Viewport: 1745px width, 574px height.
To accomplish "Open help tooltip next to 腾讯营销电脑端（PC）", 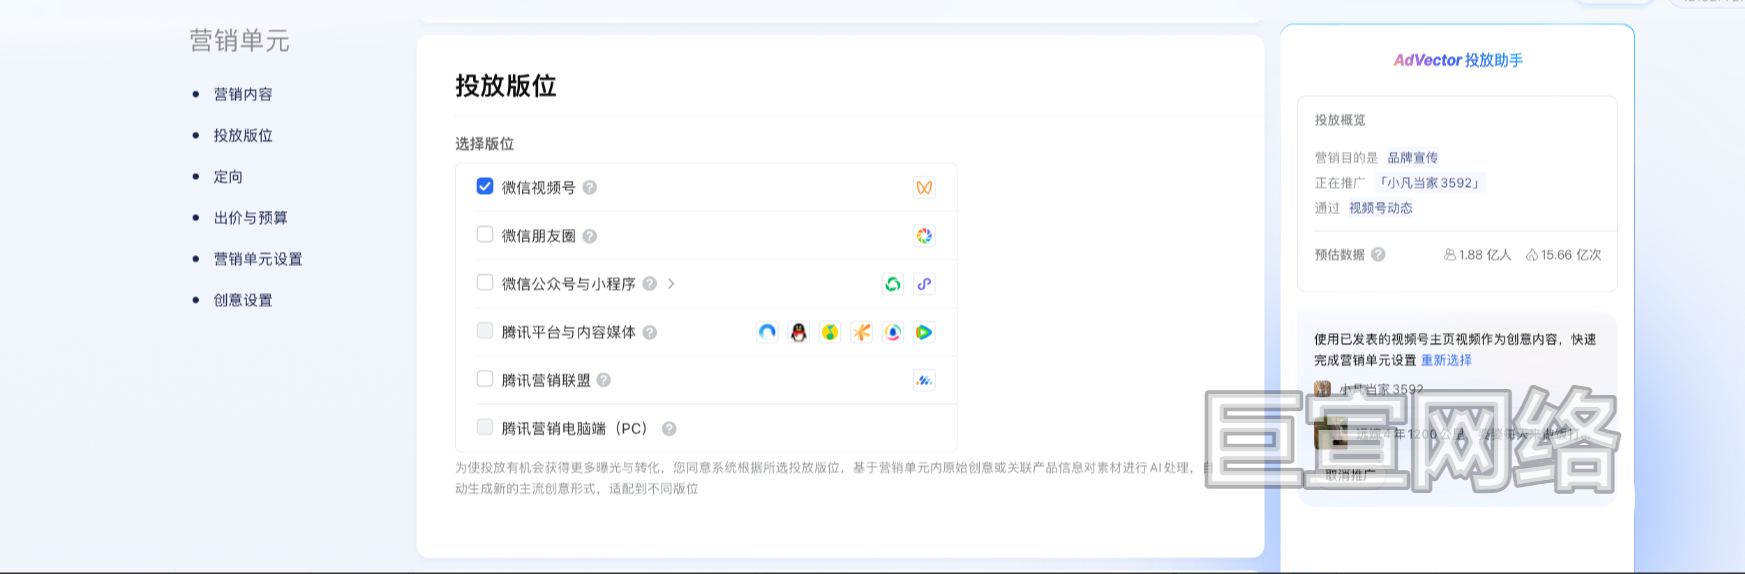I will (669, 428).
